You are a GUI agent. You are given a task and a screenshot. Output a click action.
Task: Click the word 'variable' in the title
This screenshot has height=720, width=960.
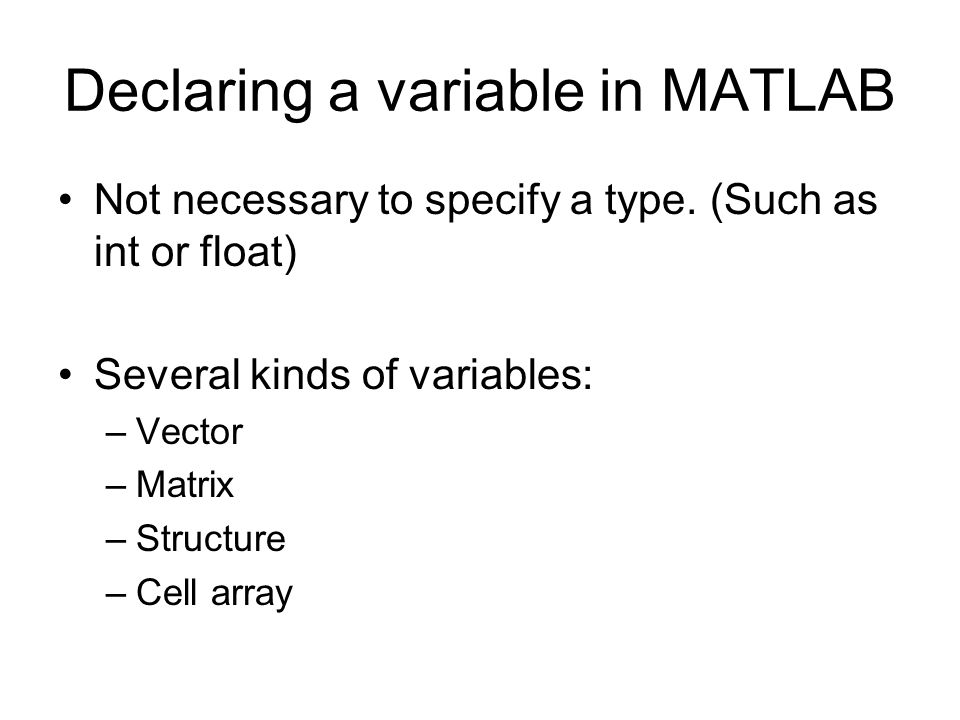(x=480, y=91)
